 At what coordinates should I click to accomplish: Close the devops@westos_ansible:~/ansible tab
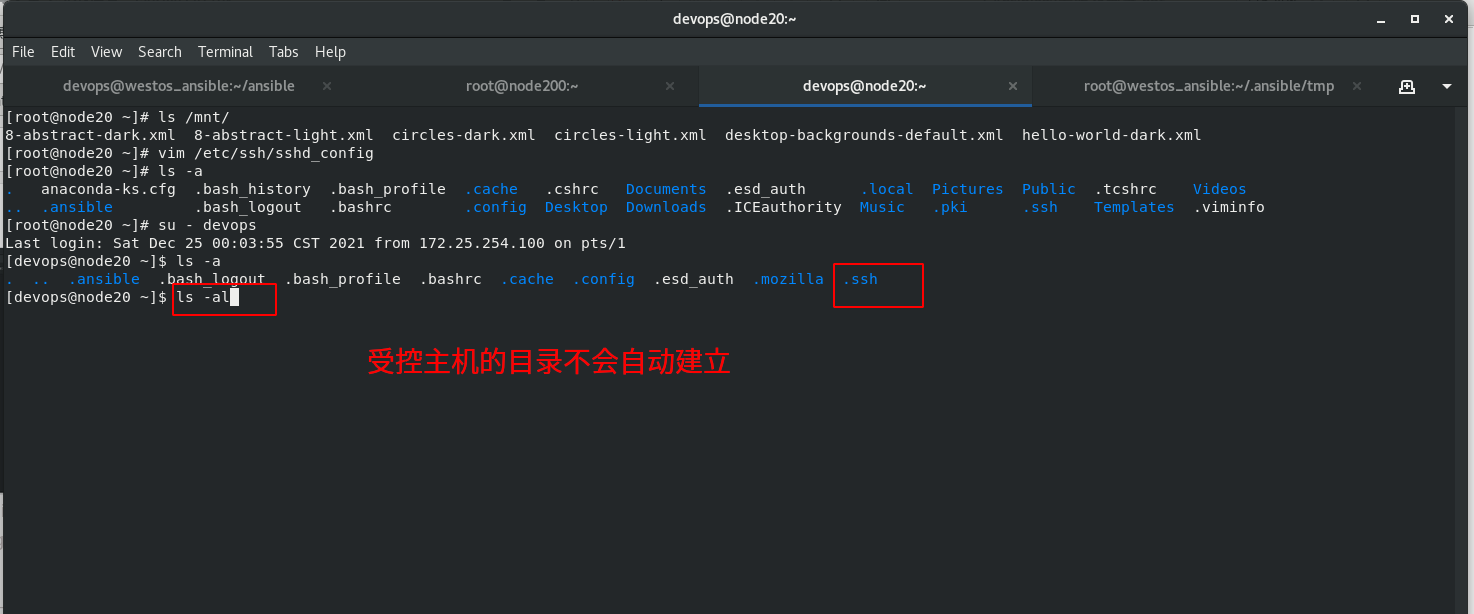click(x=326, y=86)
